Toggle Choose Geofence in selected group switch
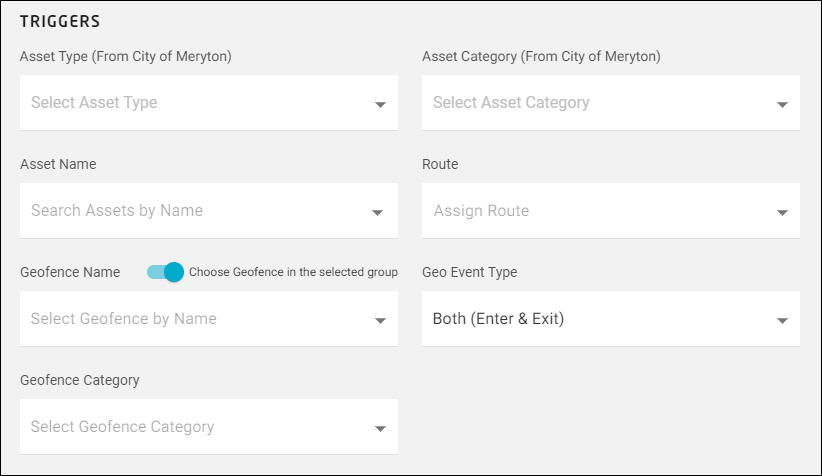The image size is (822, 476). pos(166,272)
